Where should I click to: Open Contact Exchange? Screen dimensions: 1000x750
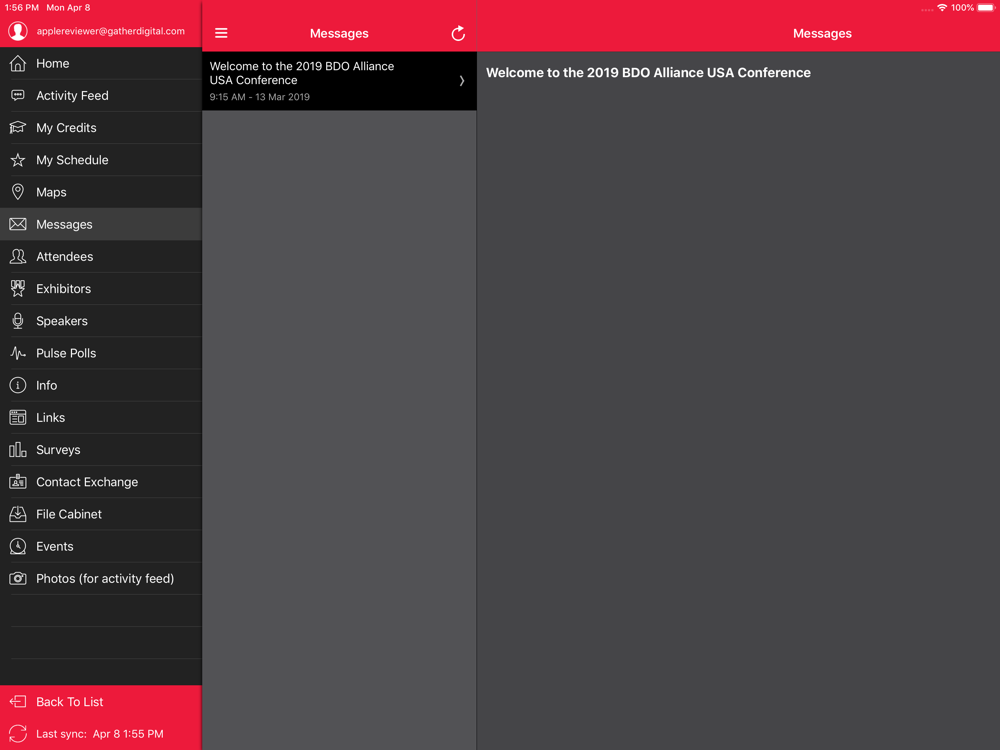101,482
